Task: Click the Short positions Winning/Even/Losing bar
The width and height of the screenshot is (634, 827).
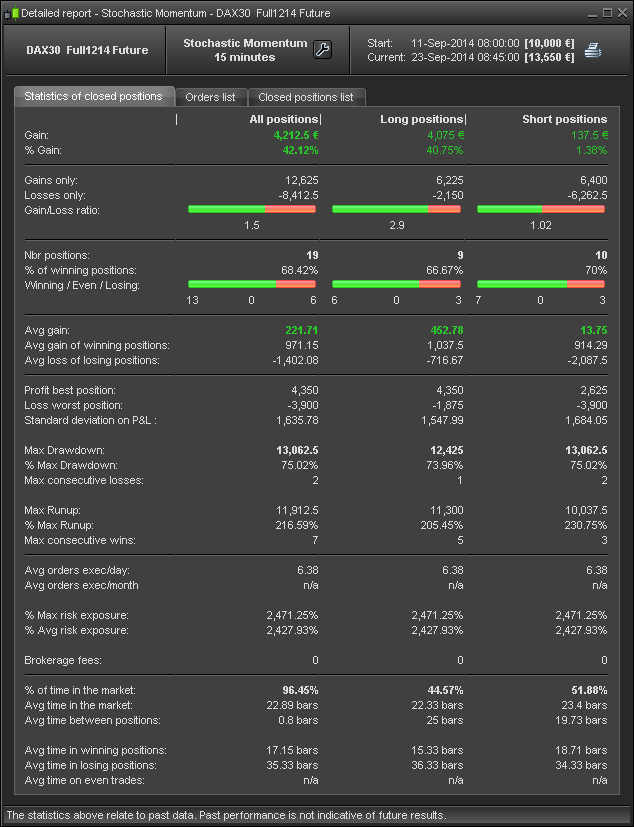Action: click(541, 284)
